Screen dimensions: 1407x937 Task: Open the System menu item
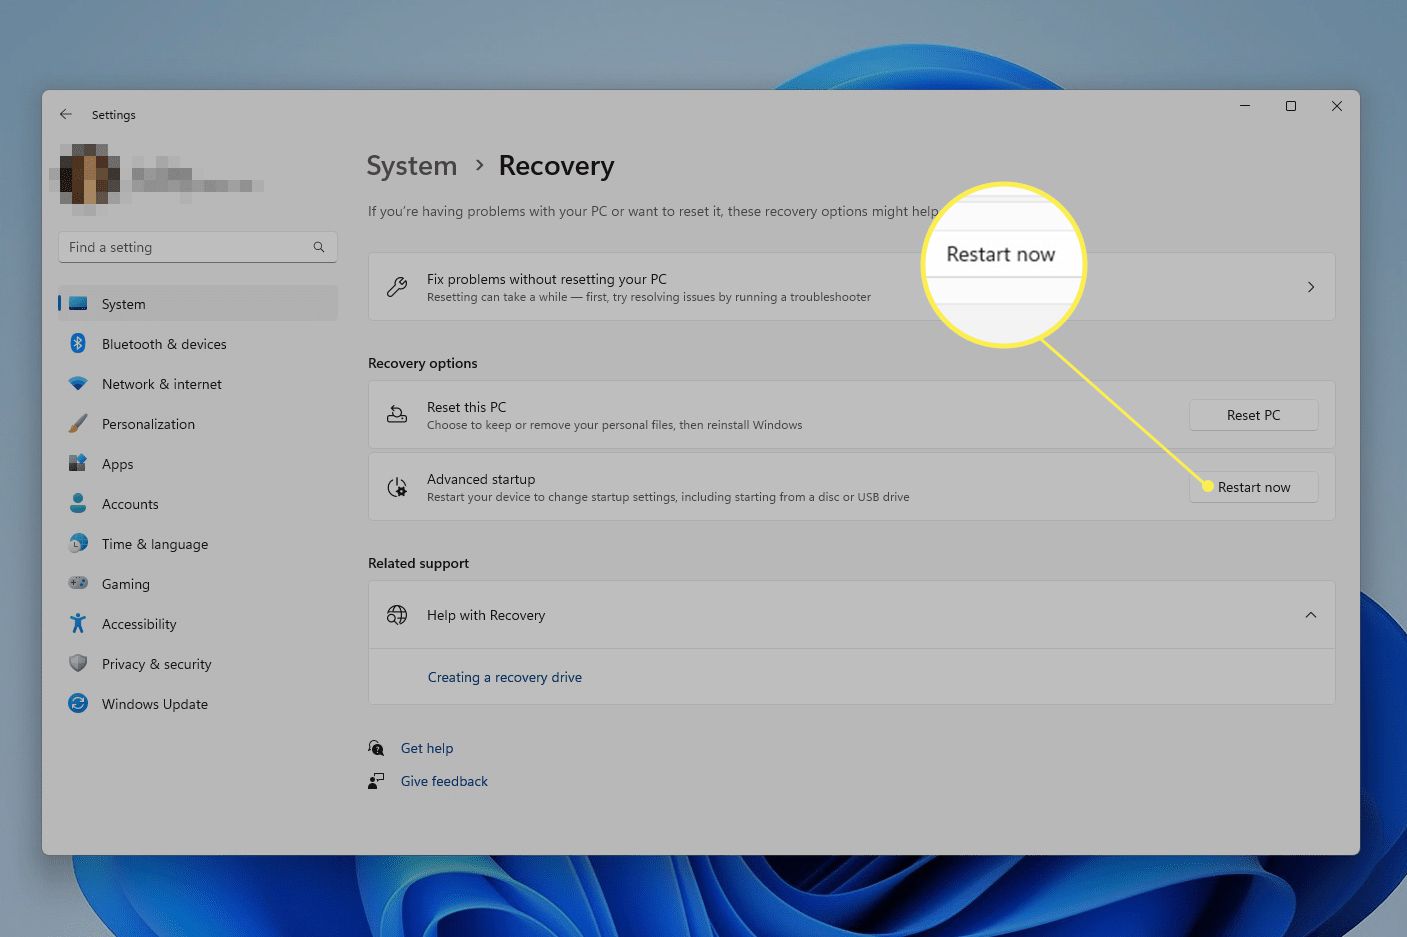coord(198,304)
